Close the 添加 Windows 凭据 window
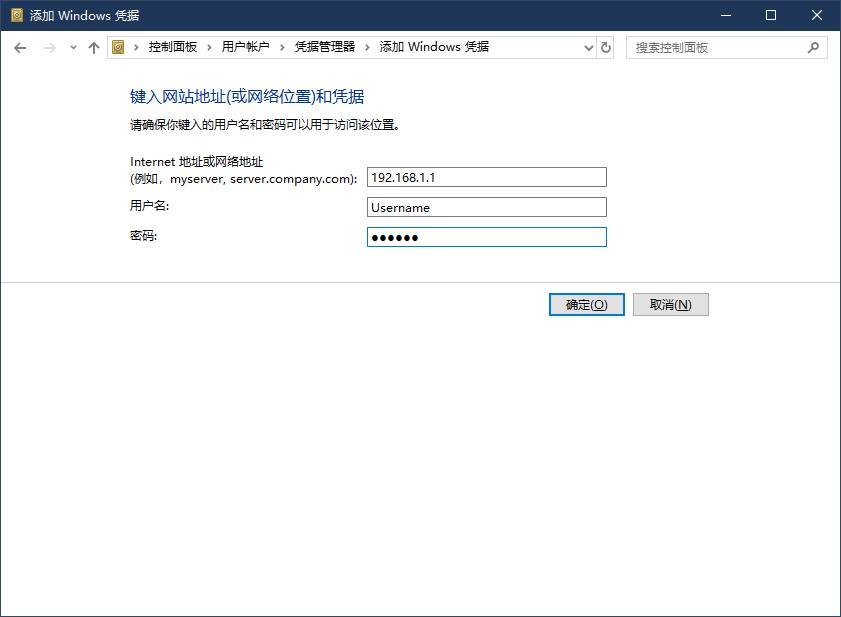 tap(816, 15)
